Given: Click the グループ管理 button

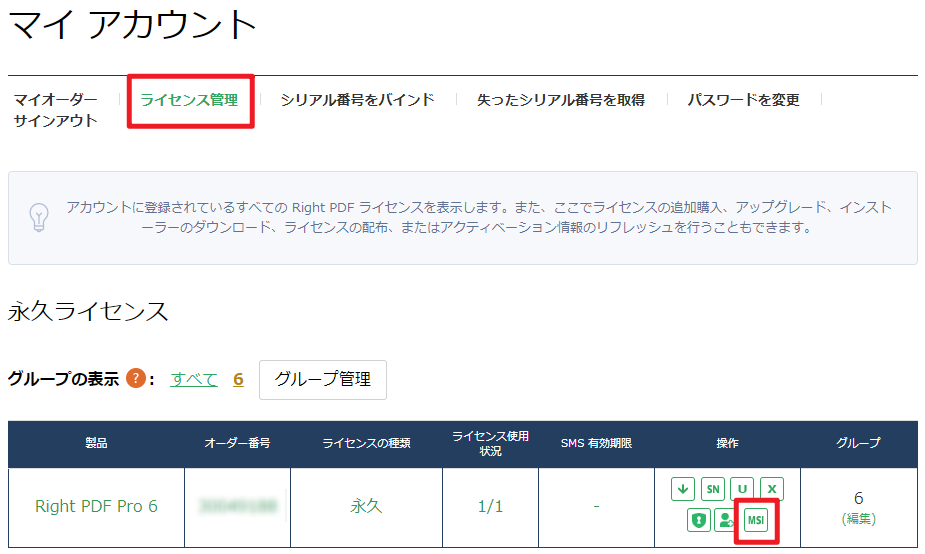Looking at the screenshot, I should click(323, 379).
